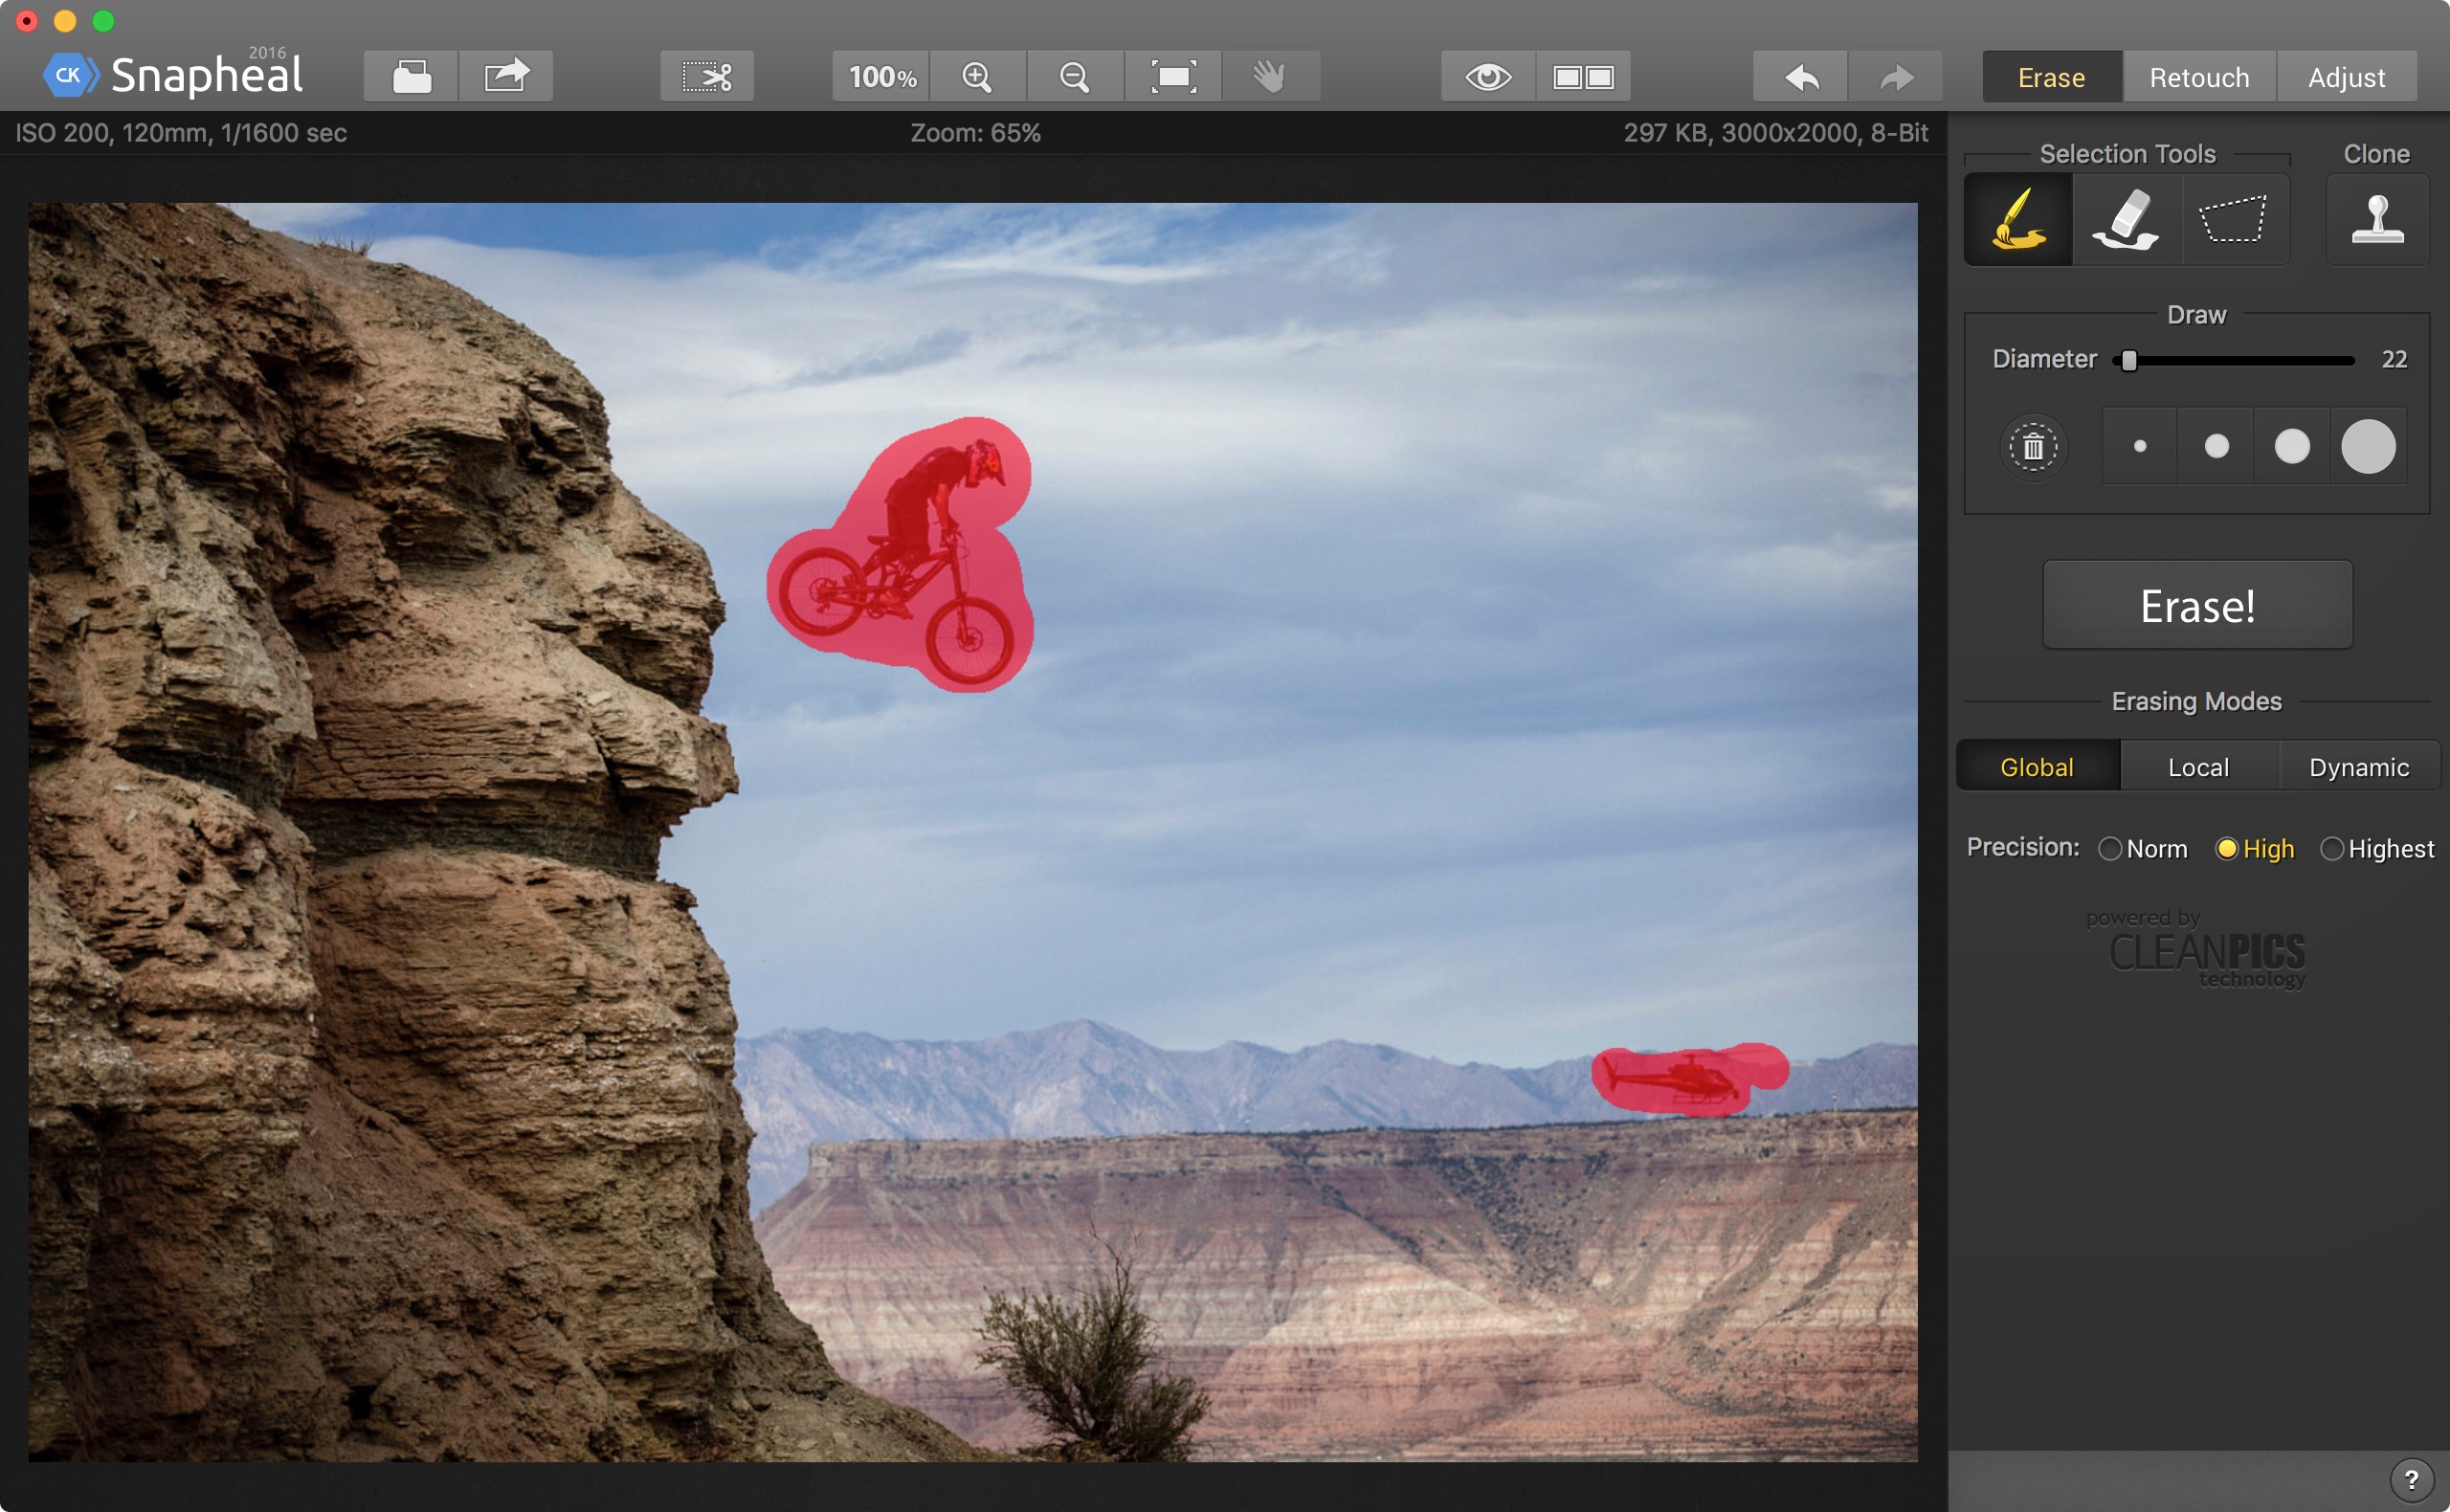
Task: Switch to the Retouch tab
Action: coord(2201,77)
